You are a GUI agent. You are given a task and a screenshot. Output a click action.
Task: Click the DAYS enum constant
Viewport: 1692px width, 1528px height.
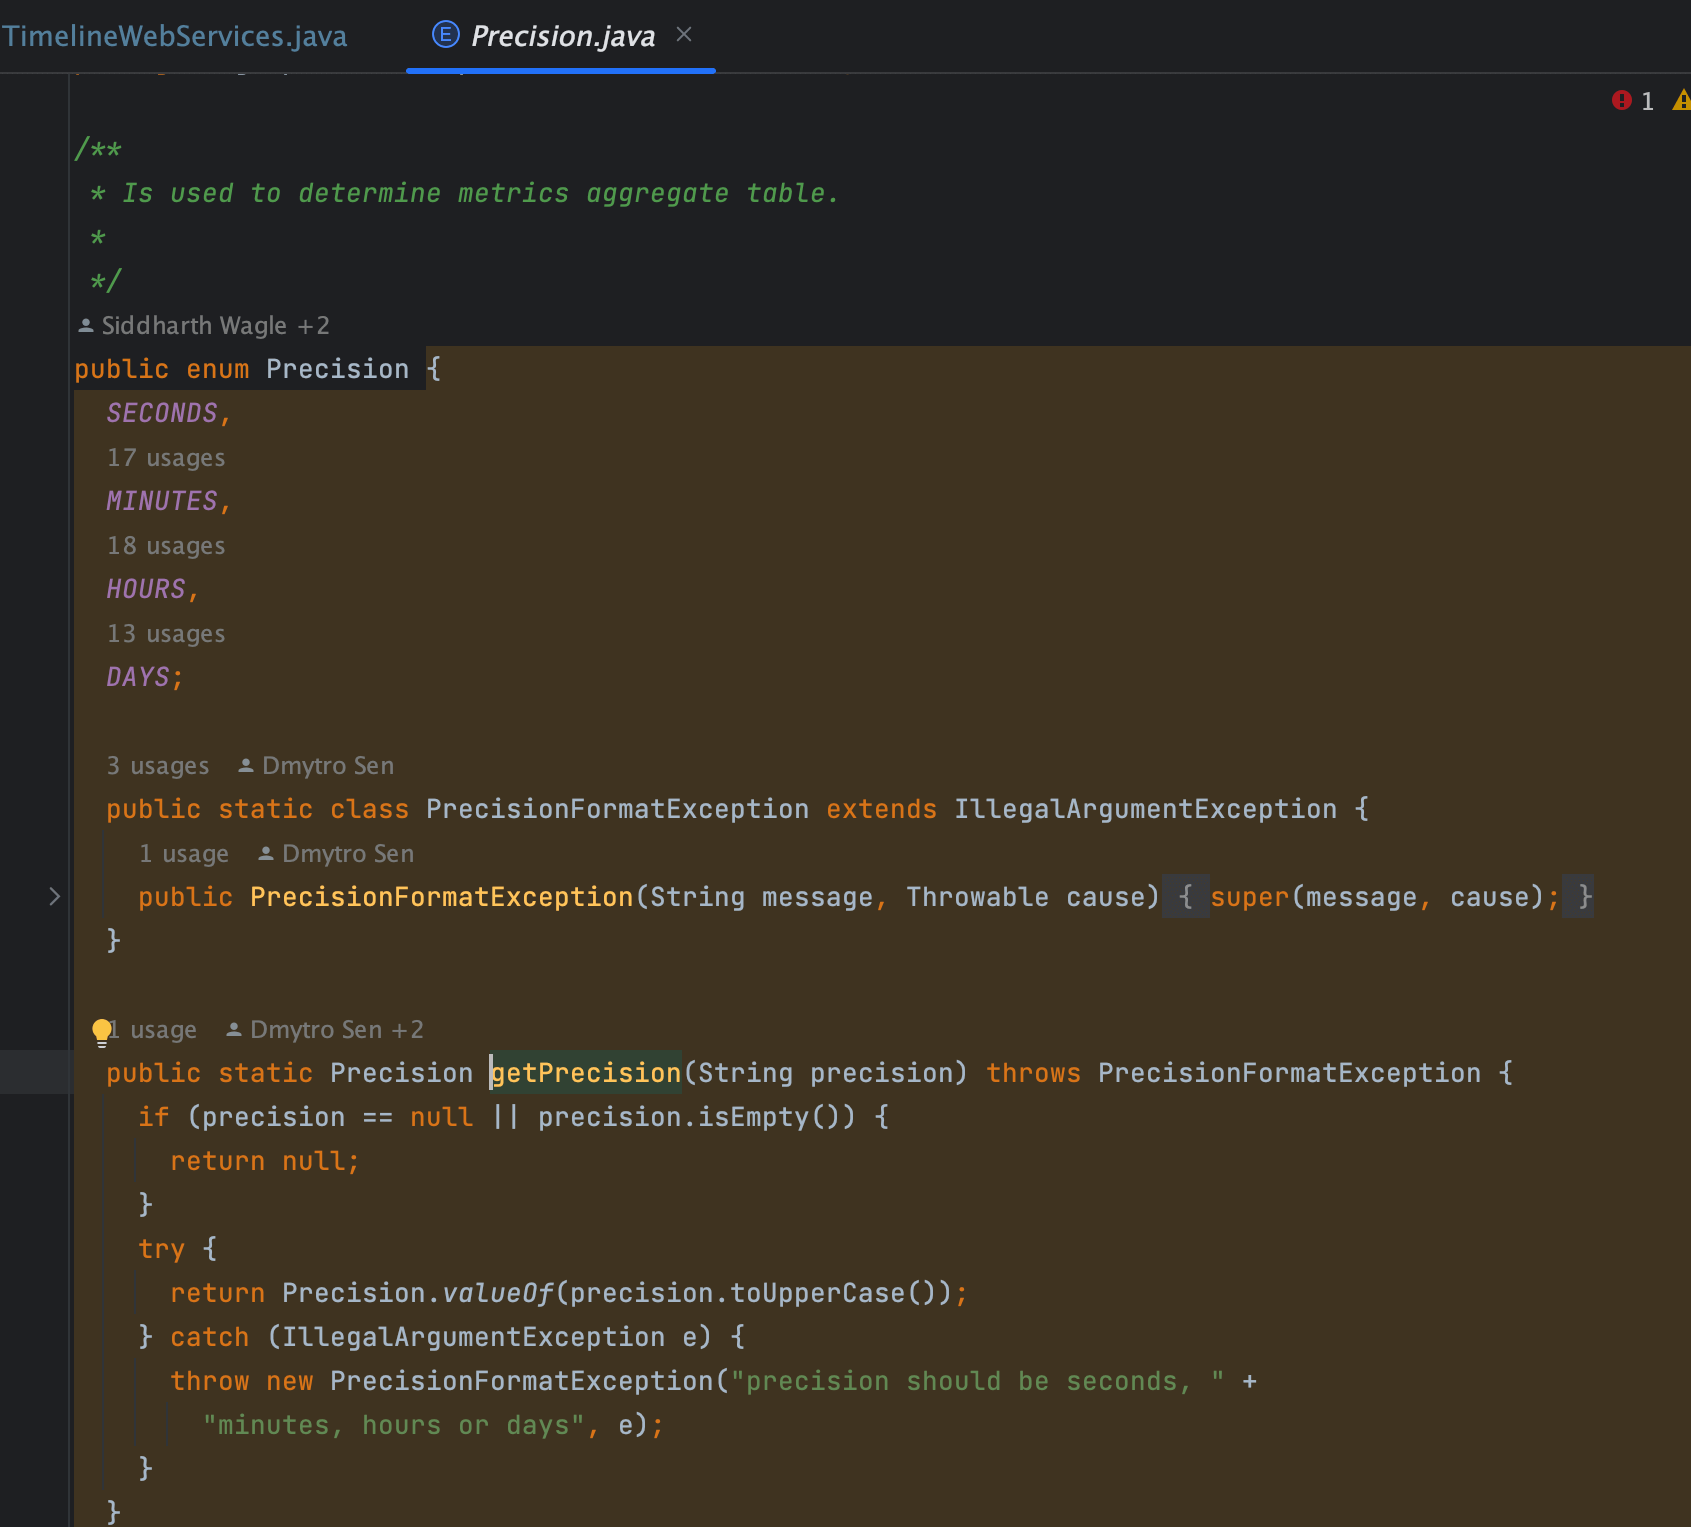pyautogui.click(x=138, y=677)
